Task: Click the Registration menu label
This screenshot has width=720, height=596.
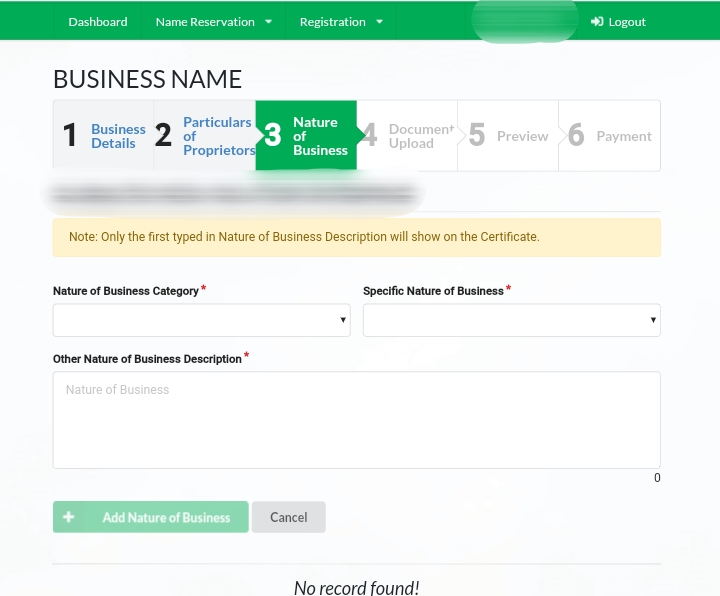Action: pos(332,22)
